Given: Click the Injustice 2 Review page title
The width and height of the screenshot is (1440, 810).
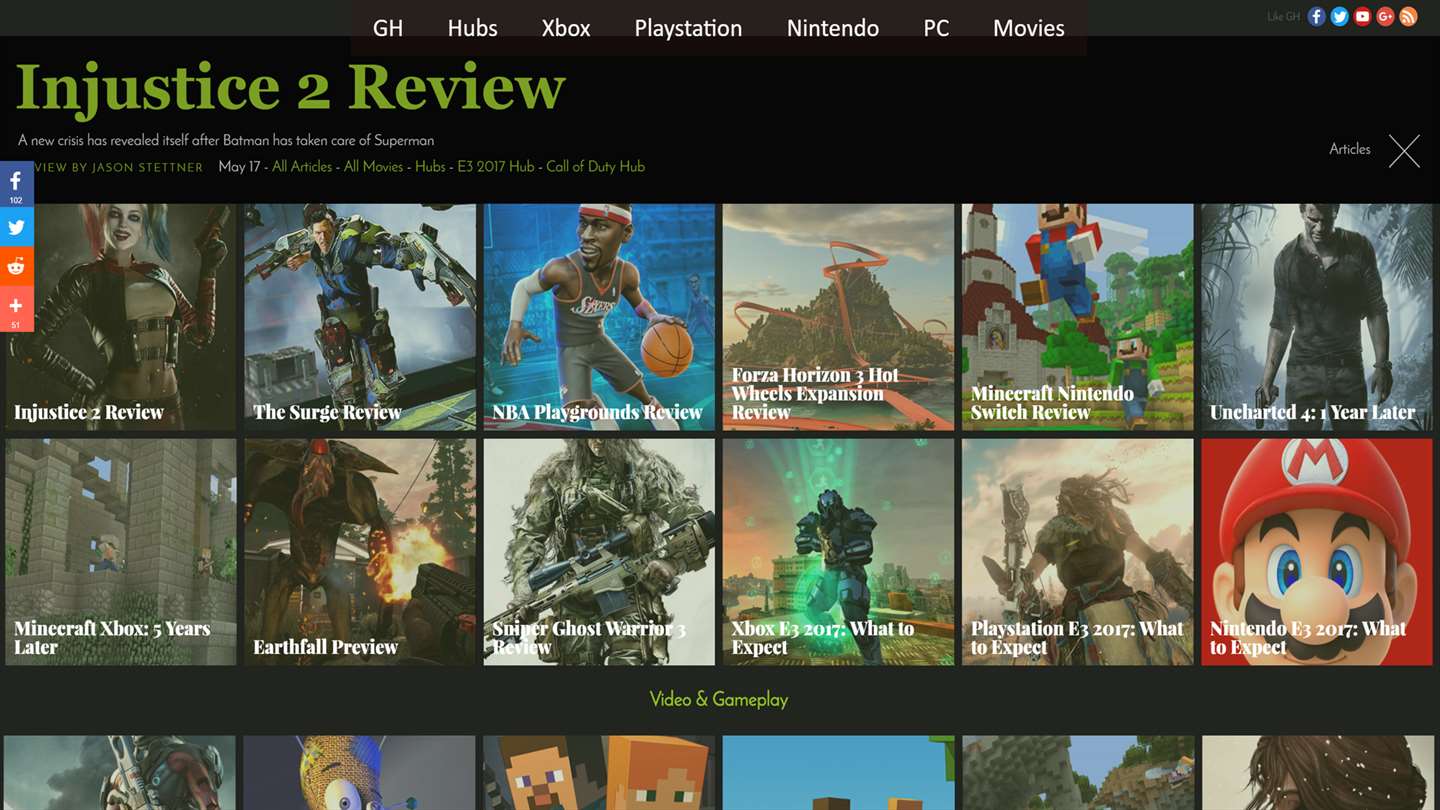Looking at the screenshot, I should click(291, 88).
